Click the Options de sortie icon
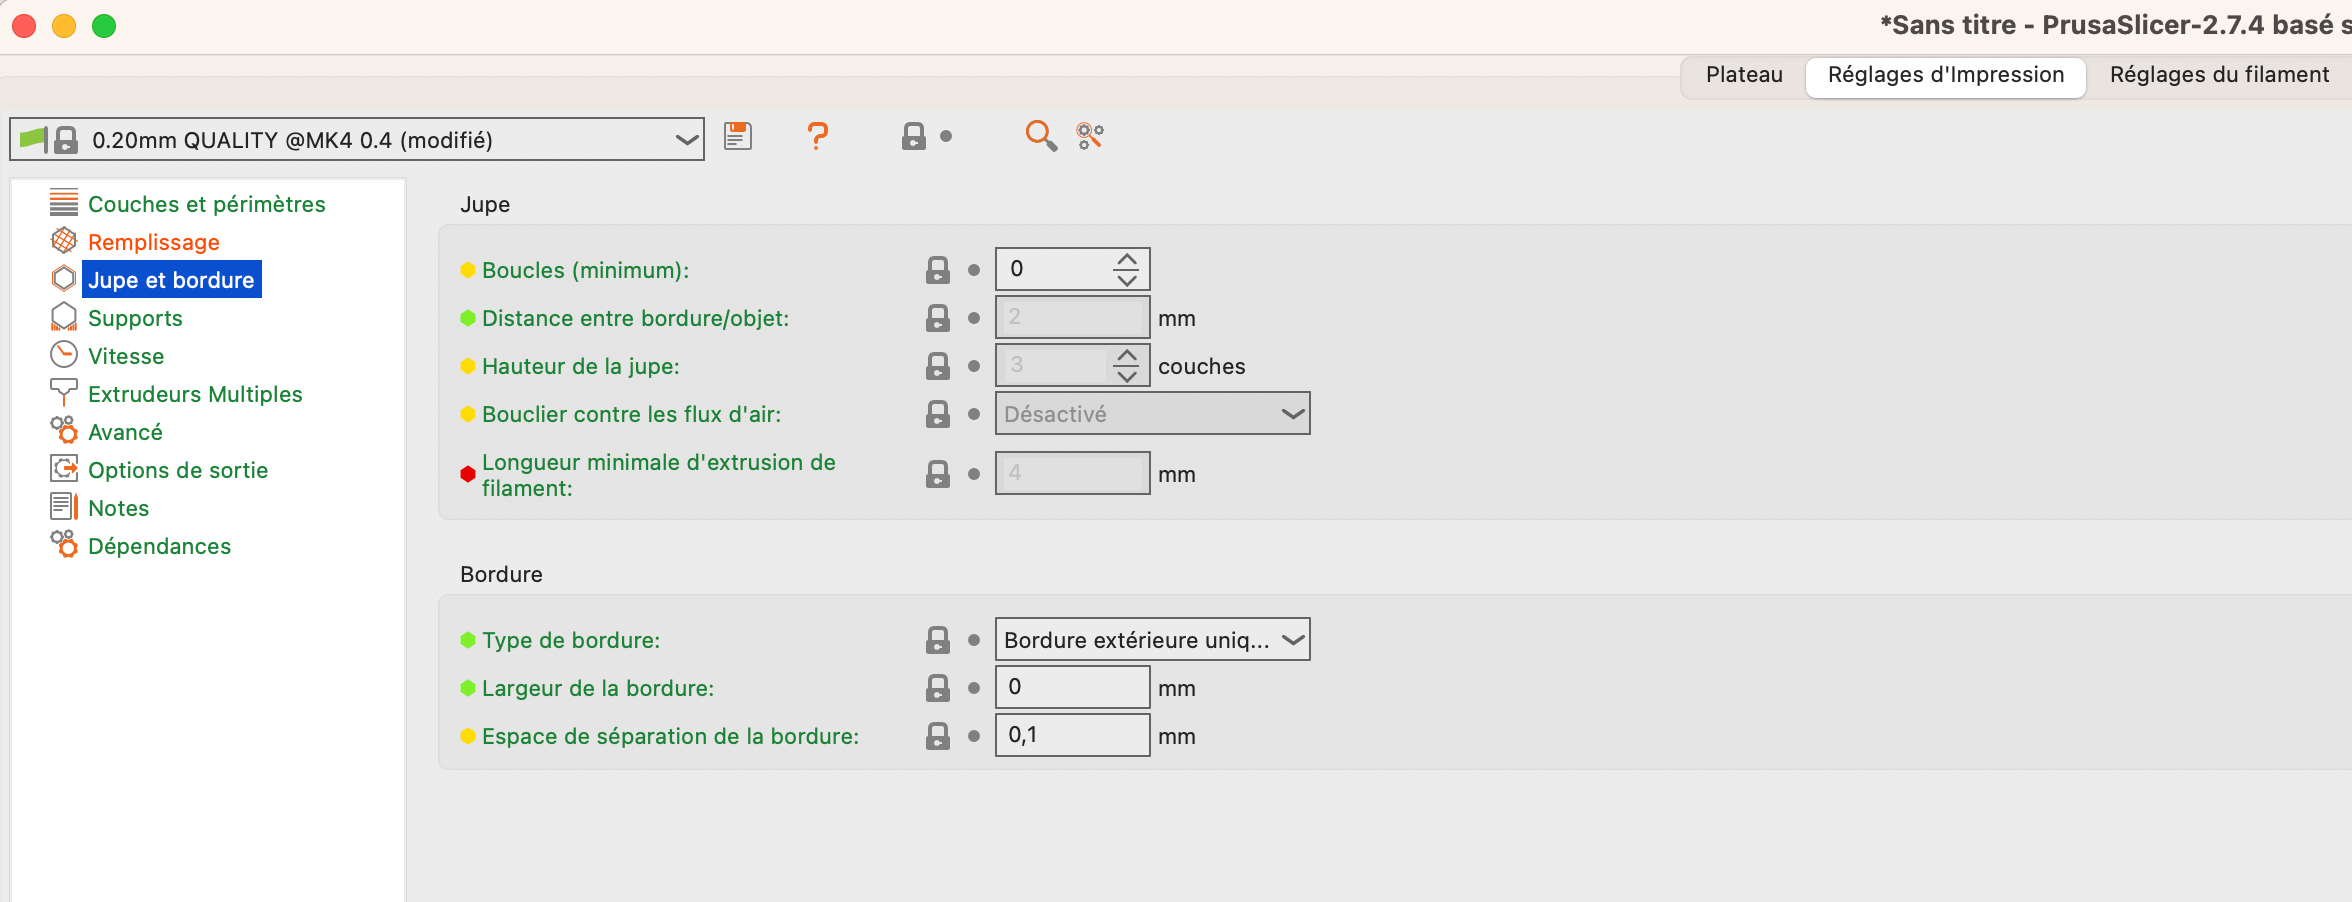Image resolution: width=2352 pixels, height=902 pixels. (64, 469)
